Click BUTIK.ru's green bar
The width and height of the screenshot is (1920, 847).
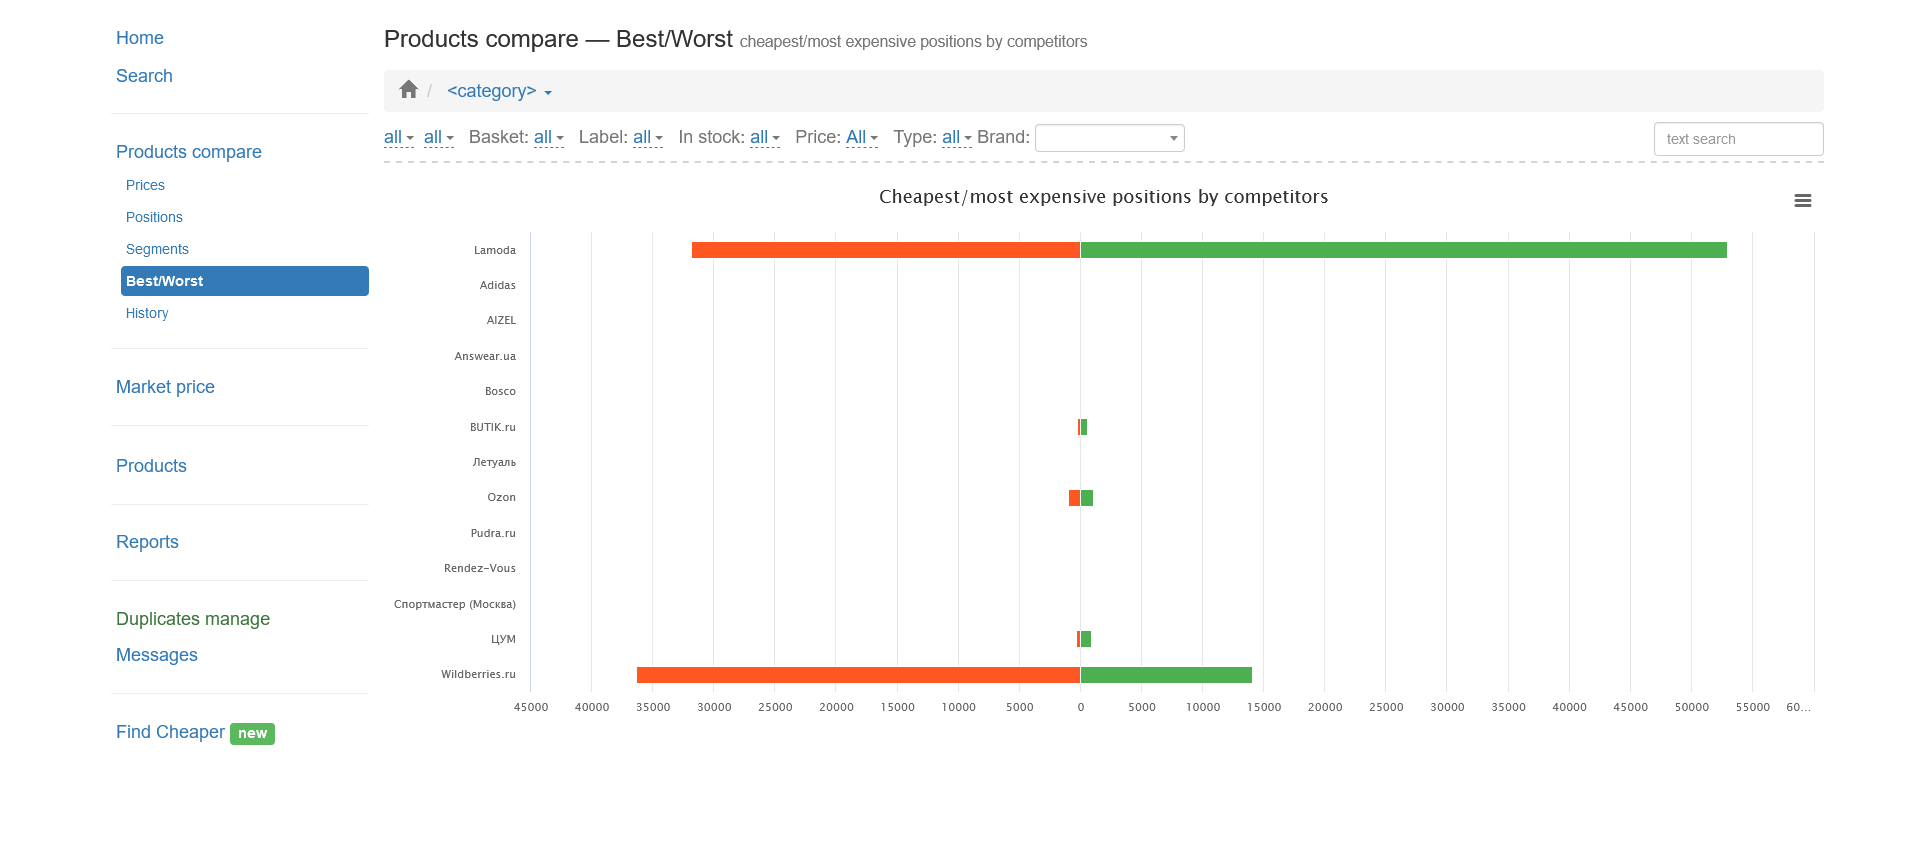(x=1084, y=427)
